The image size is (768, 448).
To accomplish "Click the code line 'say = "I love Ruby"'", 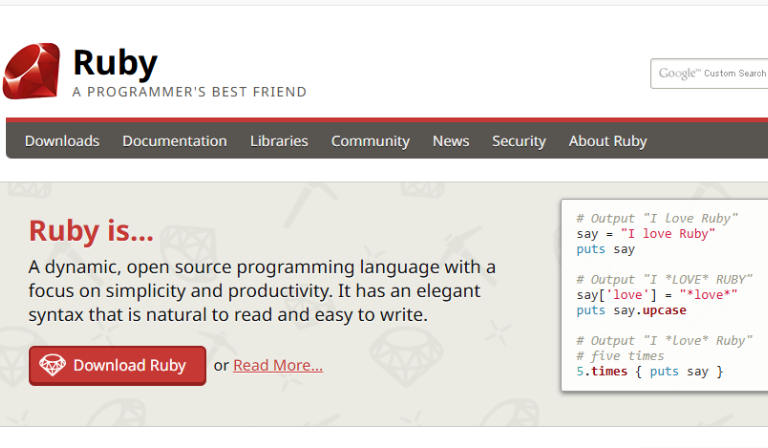I will (x=646, y=234).
